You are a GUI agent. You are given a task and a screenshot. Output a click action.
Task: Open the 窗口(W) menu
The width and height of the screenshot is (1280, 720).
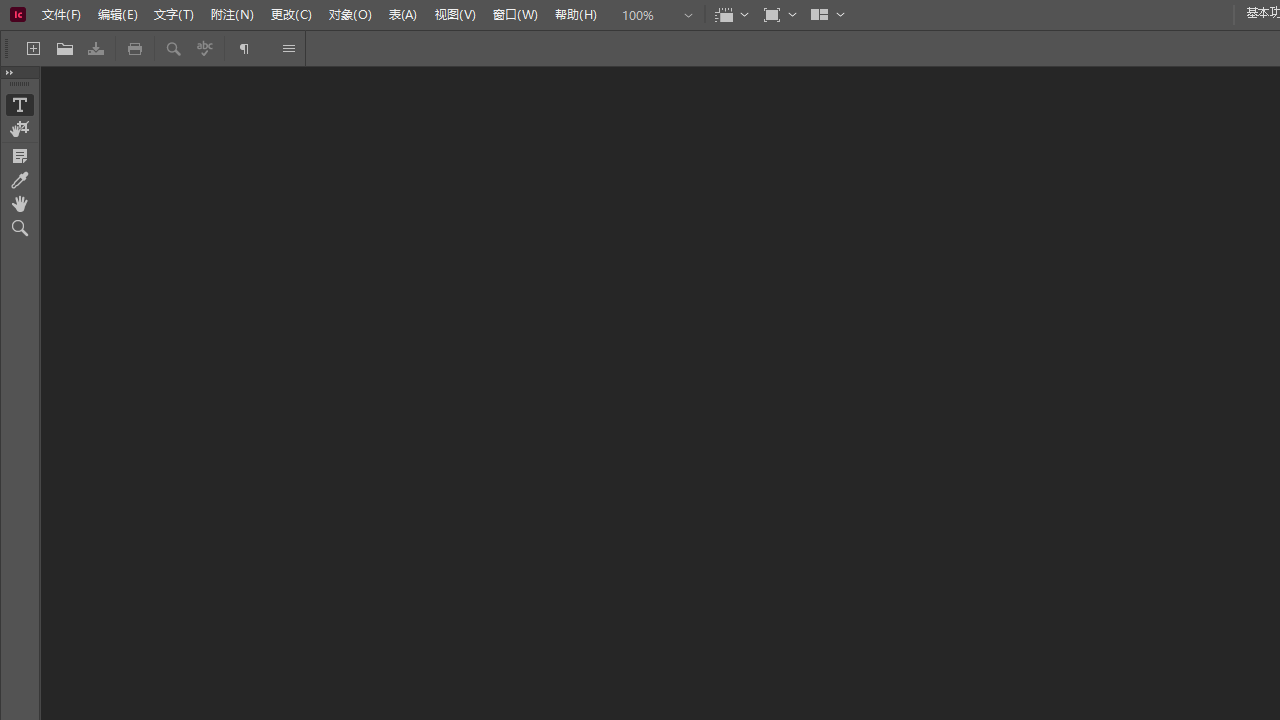515,15
